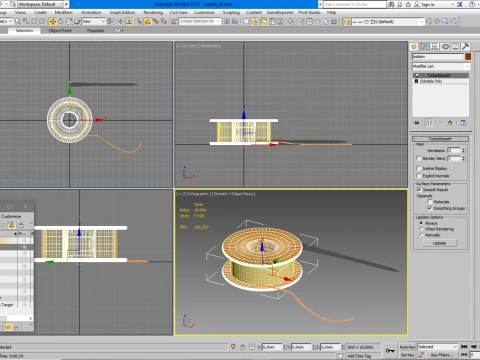
Task: Open the Create command panel tab
Action: [x=414, y=47]
